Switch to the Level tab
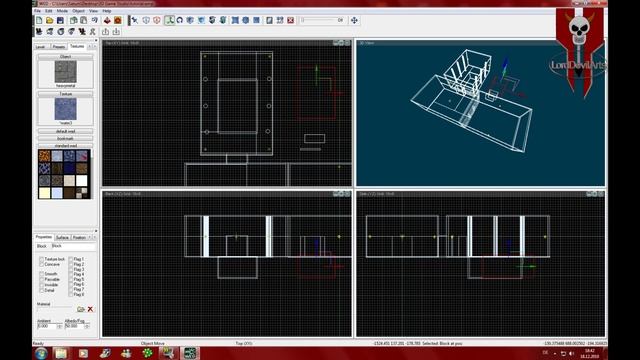640x360 pixels. (40, 47)
